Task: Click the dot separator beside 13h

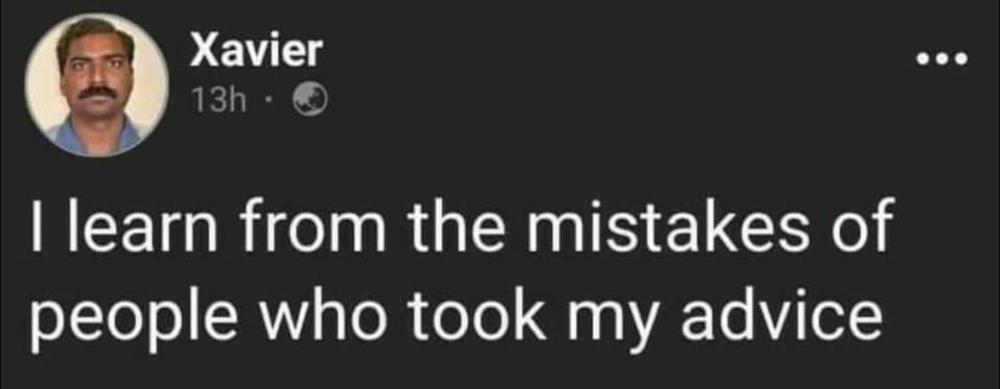Action: 270,101
